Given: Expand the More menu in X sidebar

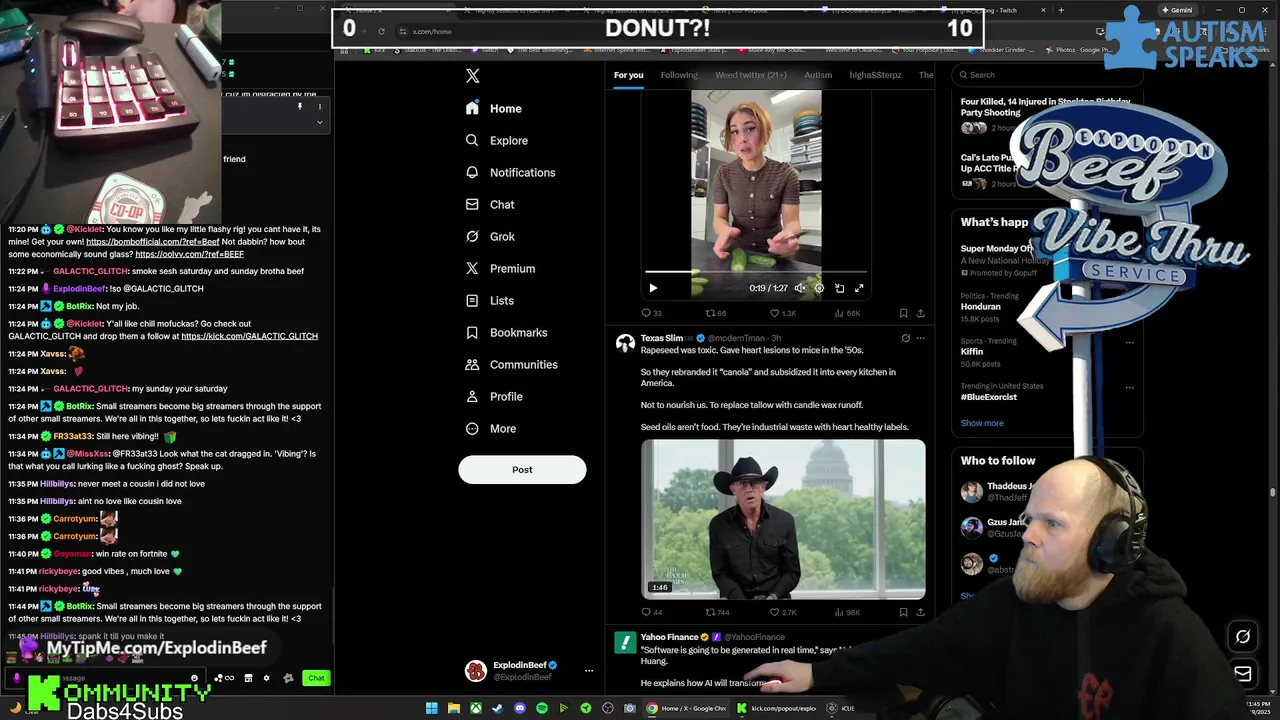Looking at the screenshot, I should [x=491, y=428].
